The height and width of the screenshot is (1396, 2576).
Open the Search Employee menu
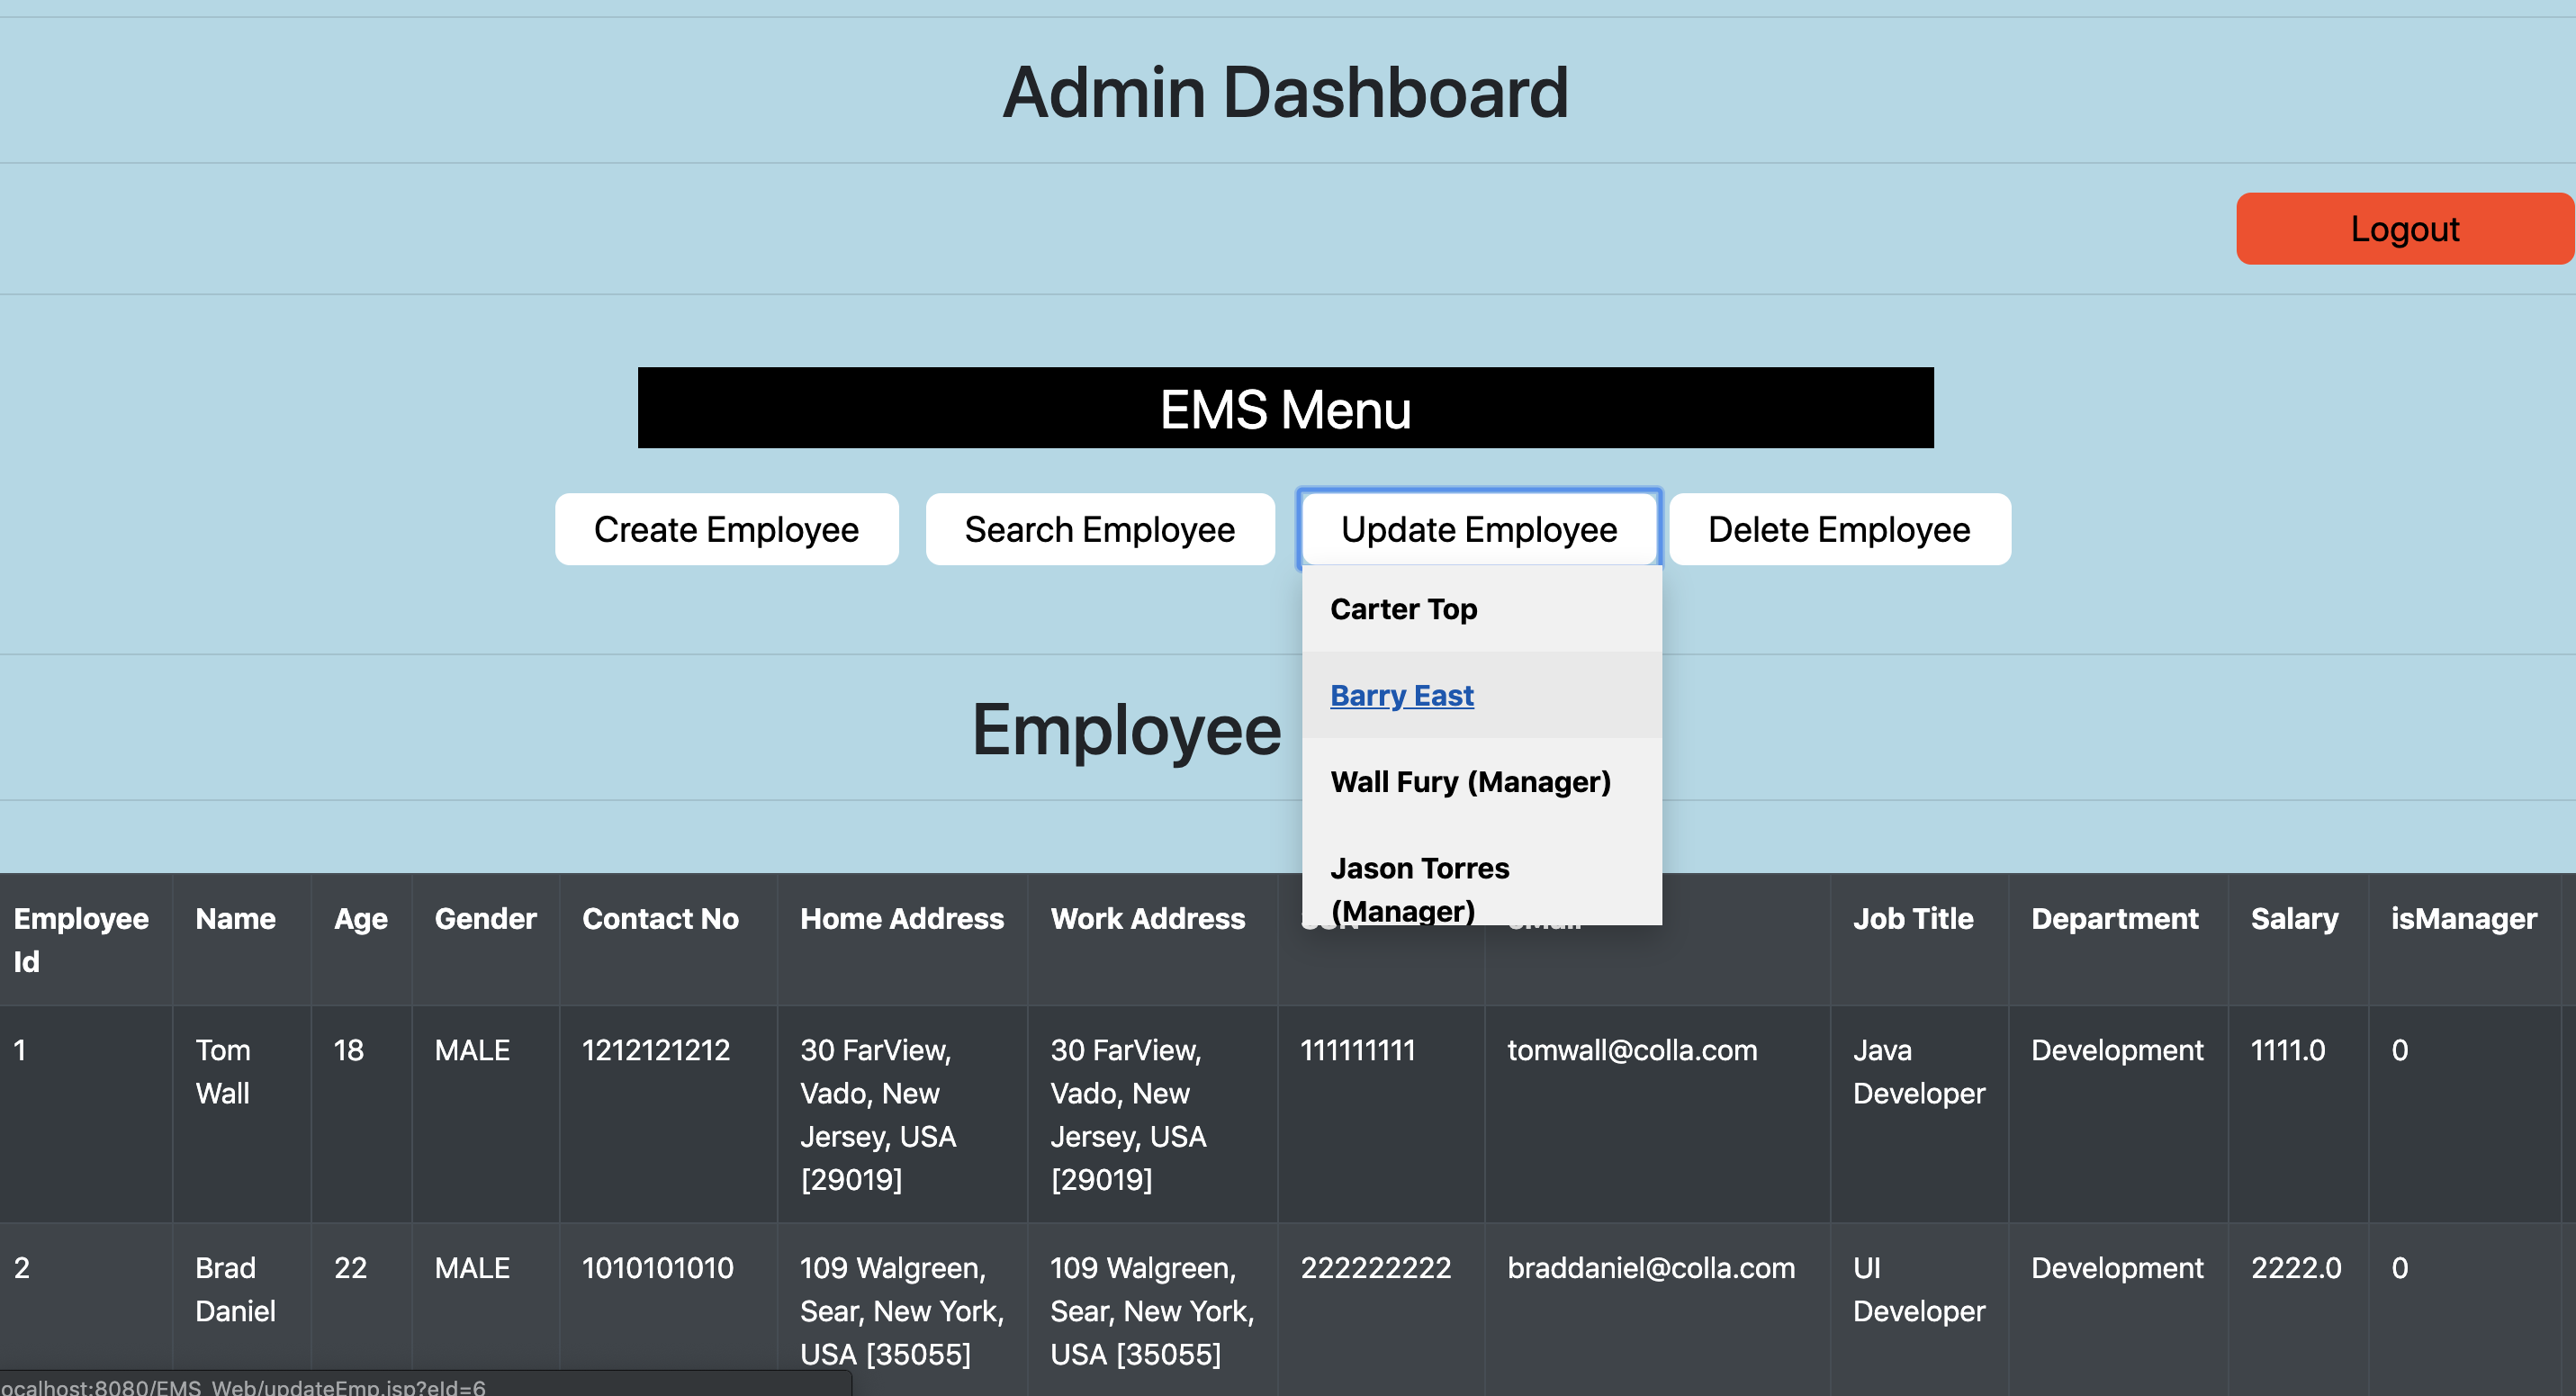pos(1099,529)
